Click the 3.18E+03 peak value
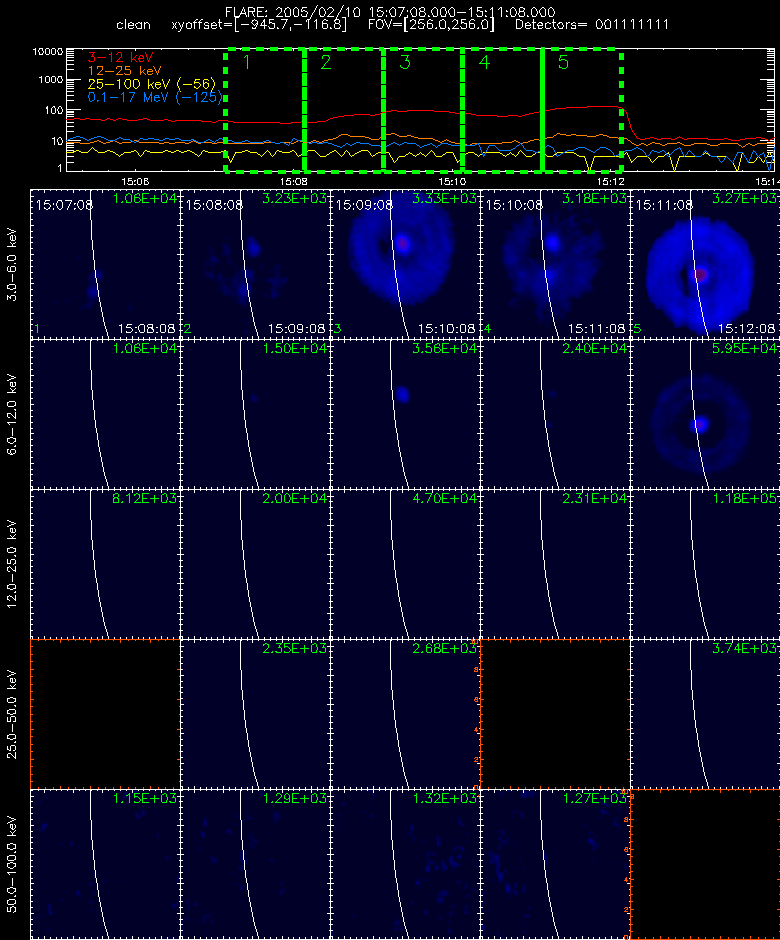780x940 pixels. (x=594, y=198)
